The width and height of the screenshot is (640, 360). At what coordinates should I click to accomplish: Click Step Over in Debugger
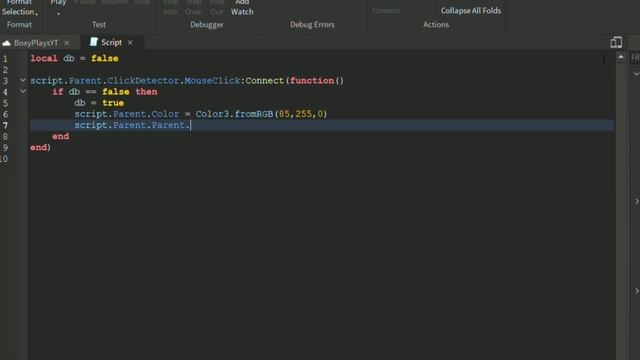pos(193,7)
